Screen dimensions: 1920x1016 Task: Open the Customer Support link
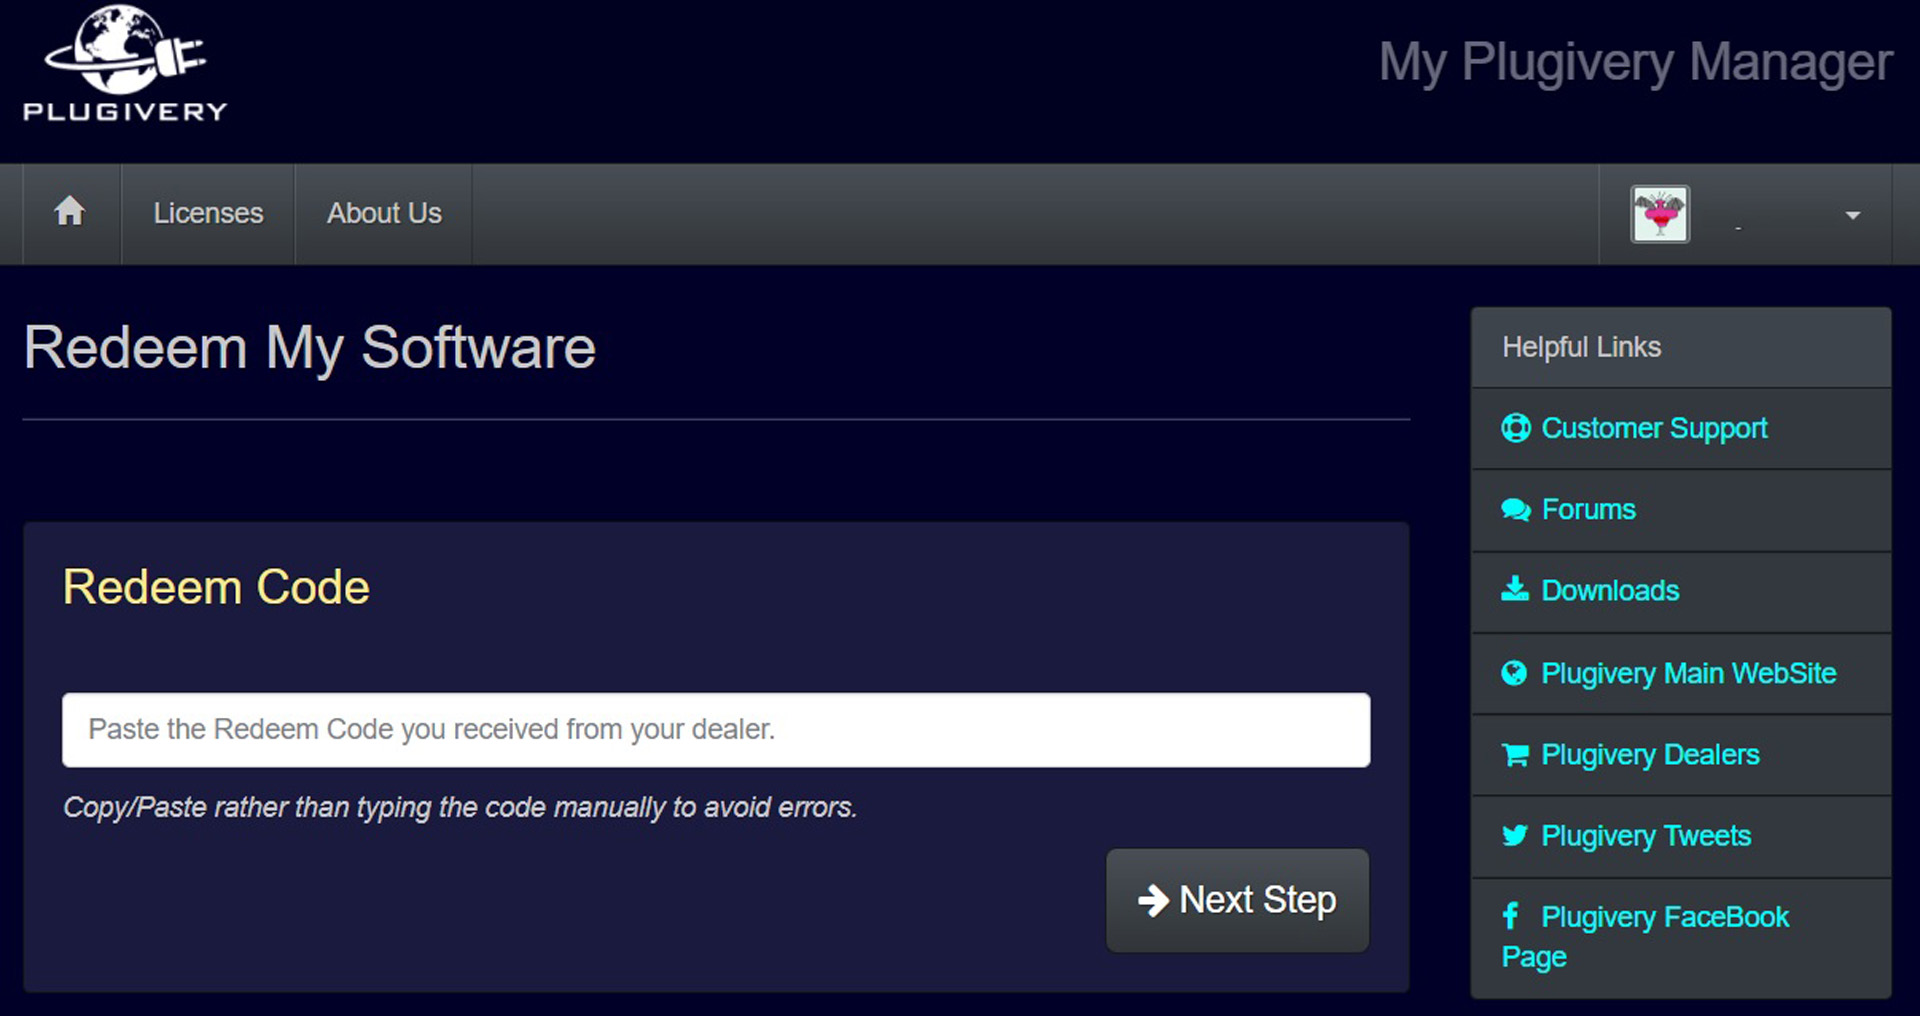1655,428
